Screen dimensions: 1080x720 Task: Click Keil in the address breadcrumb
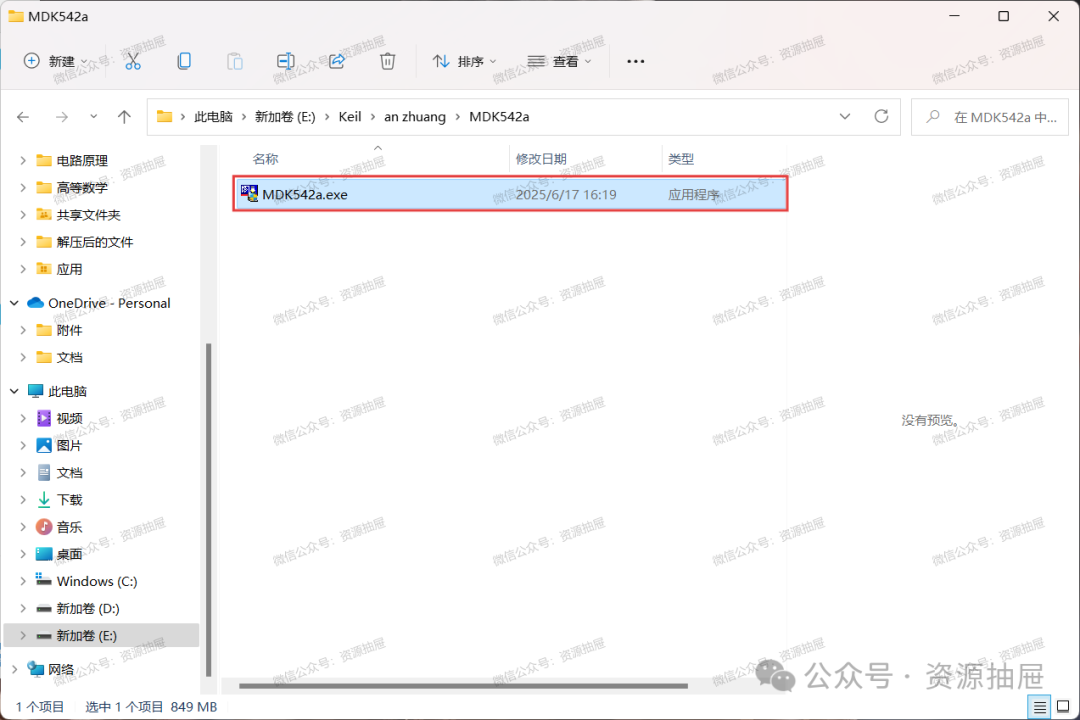350,116
